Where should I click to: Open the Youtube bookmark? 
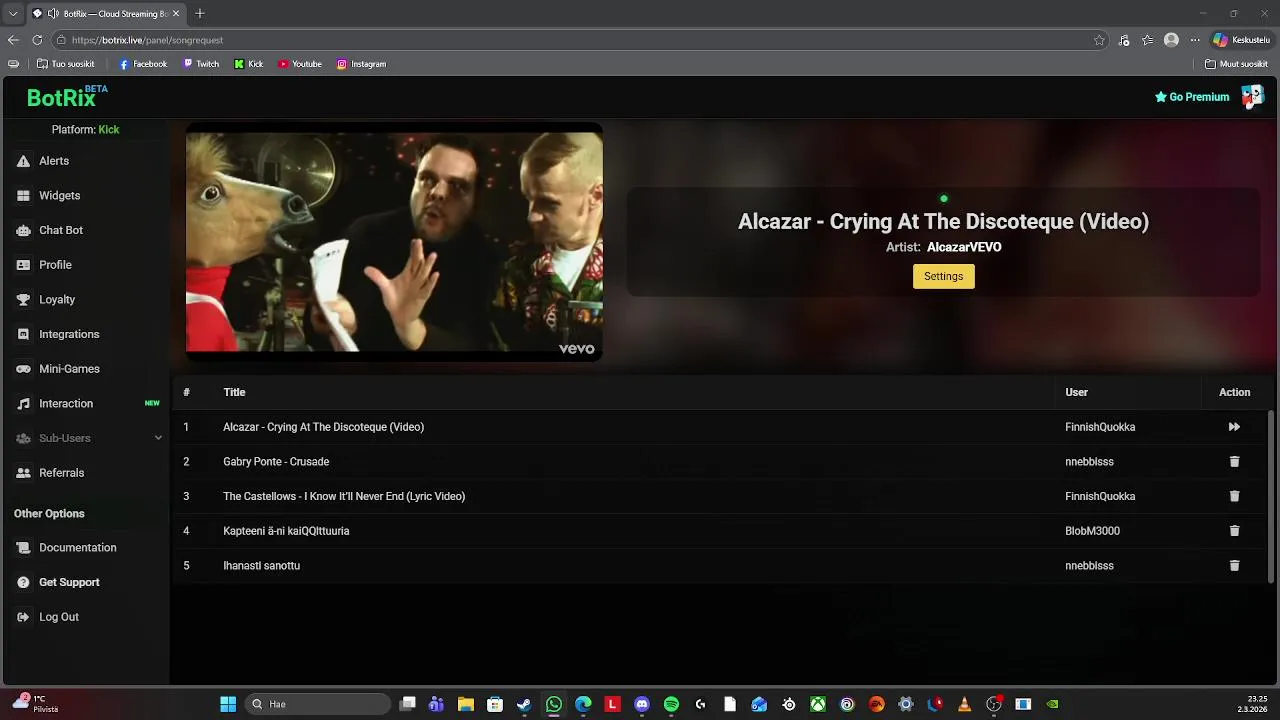point(300,64)
